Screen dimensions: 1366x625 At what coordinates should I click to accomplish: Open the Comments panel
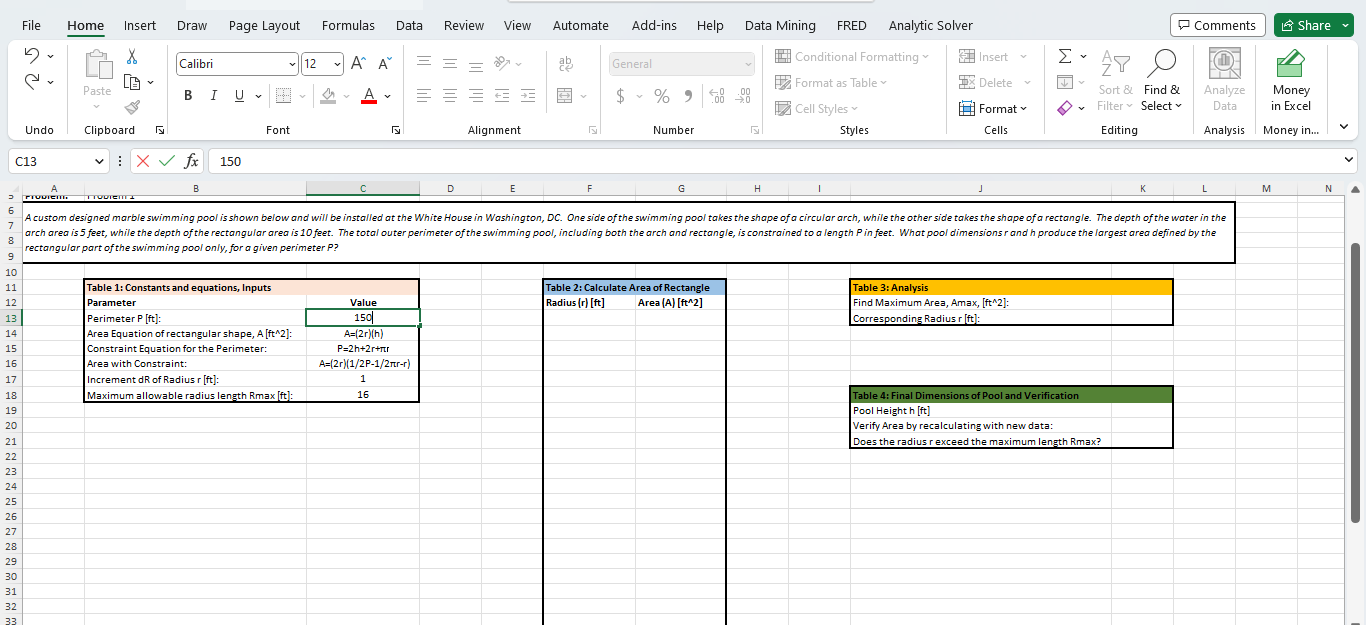[x=1218, y=24]
